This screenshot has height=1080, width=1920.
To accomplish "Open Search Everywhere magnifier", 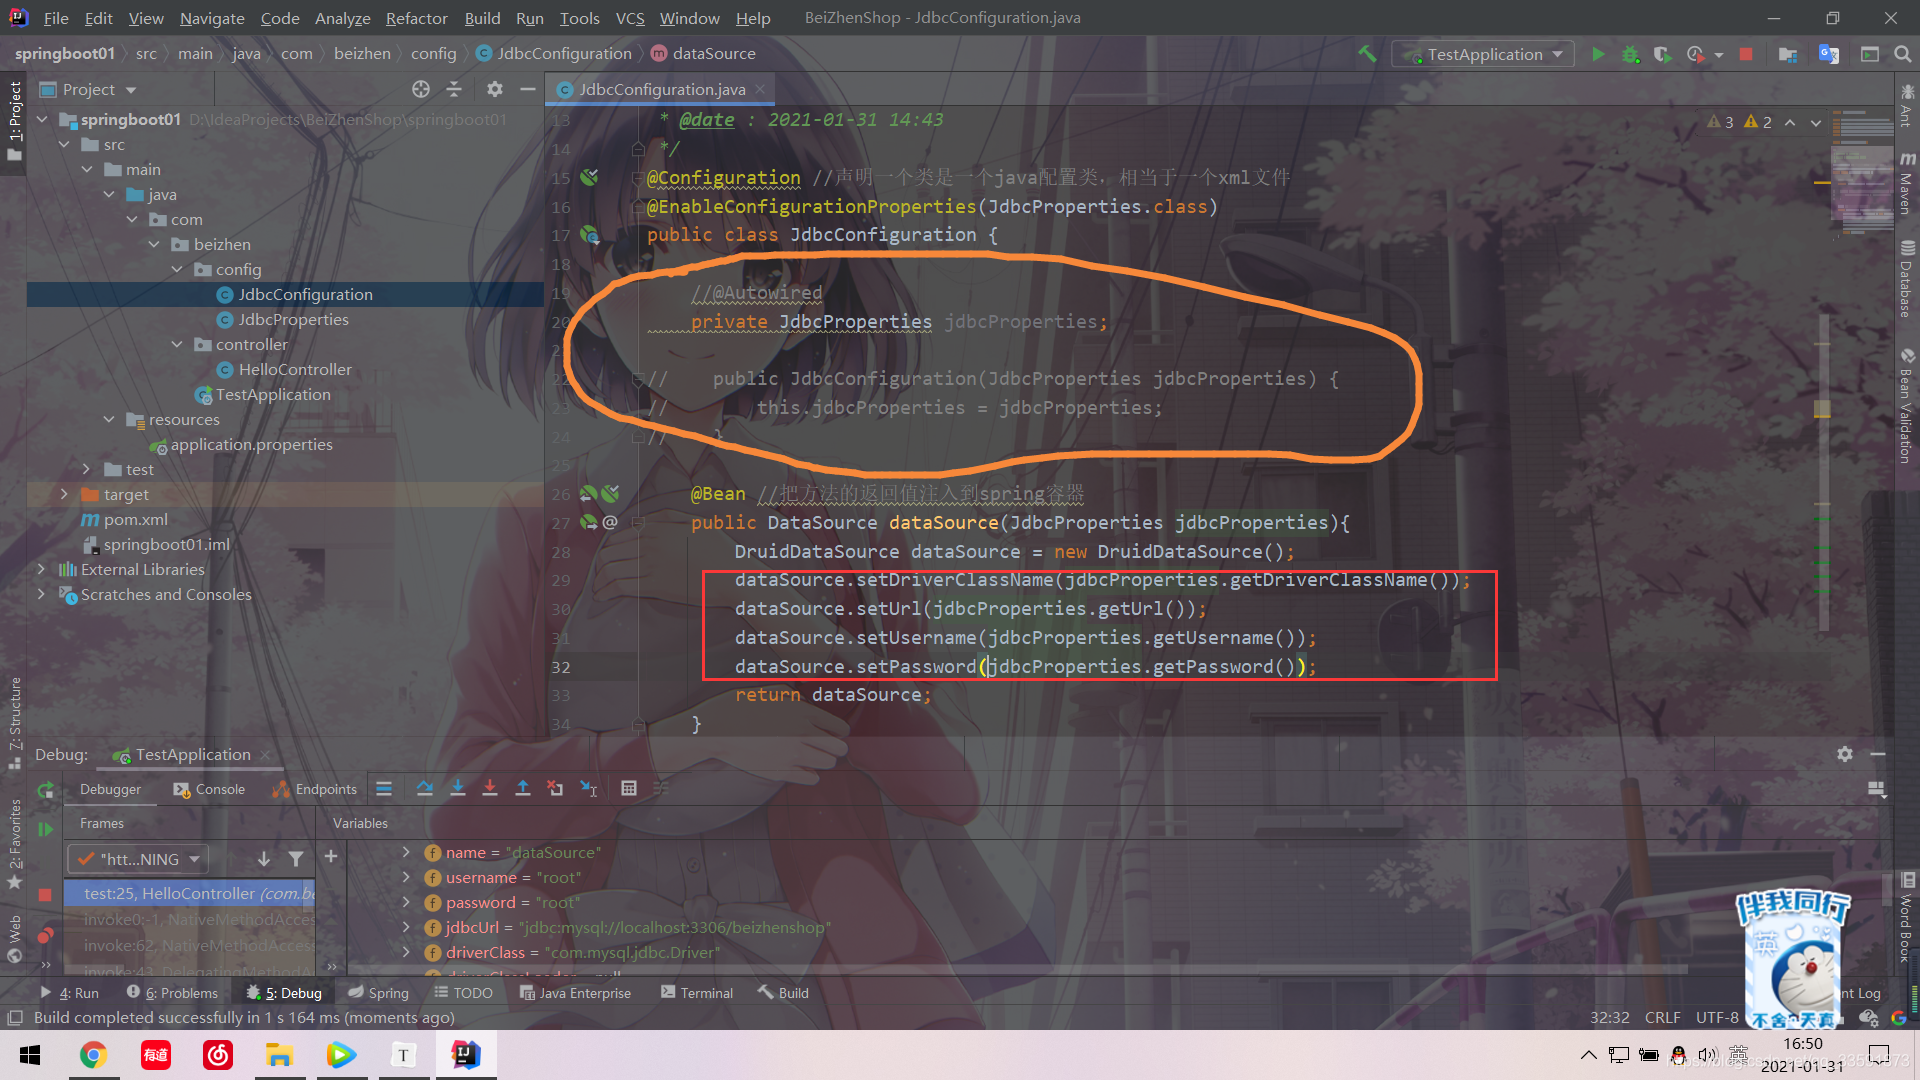I will pos(1903,54).
